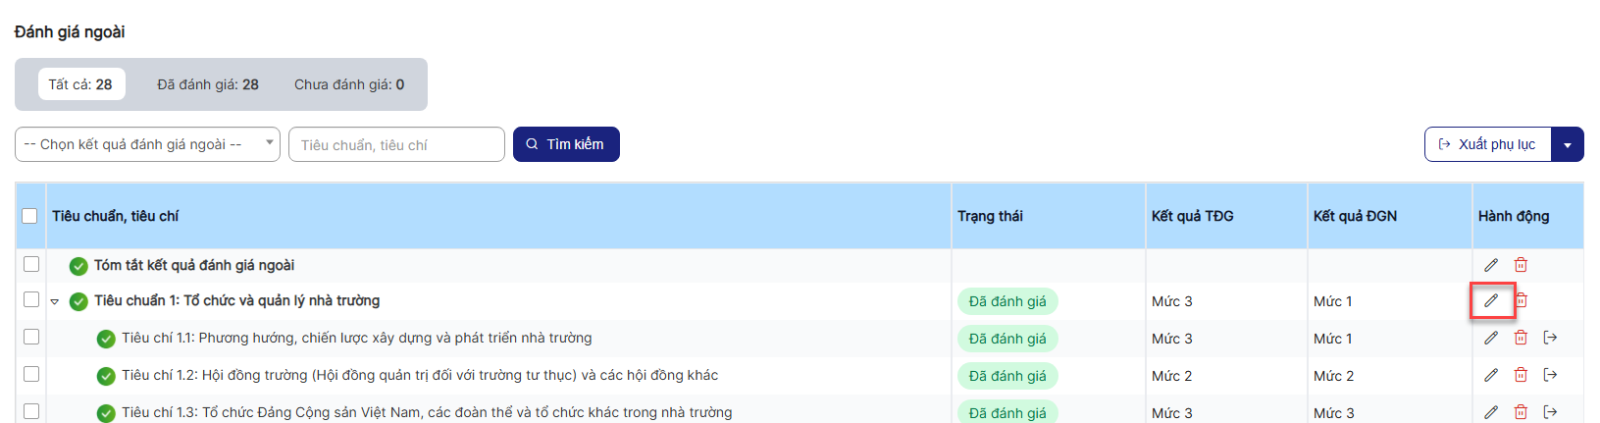Open the Chọn kết quả đánh giá ngoài dropdown
The width and height of the screenshot is (1600, 423).
(x=147, y=144)
